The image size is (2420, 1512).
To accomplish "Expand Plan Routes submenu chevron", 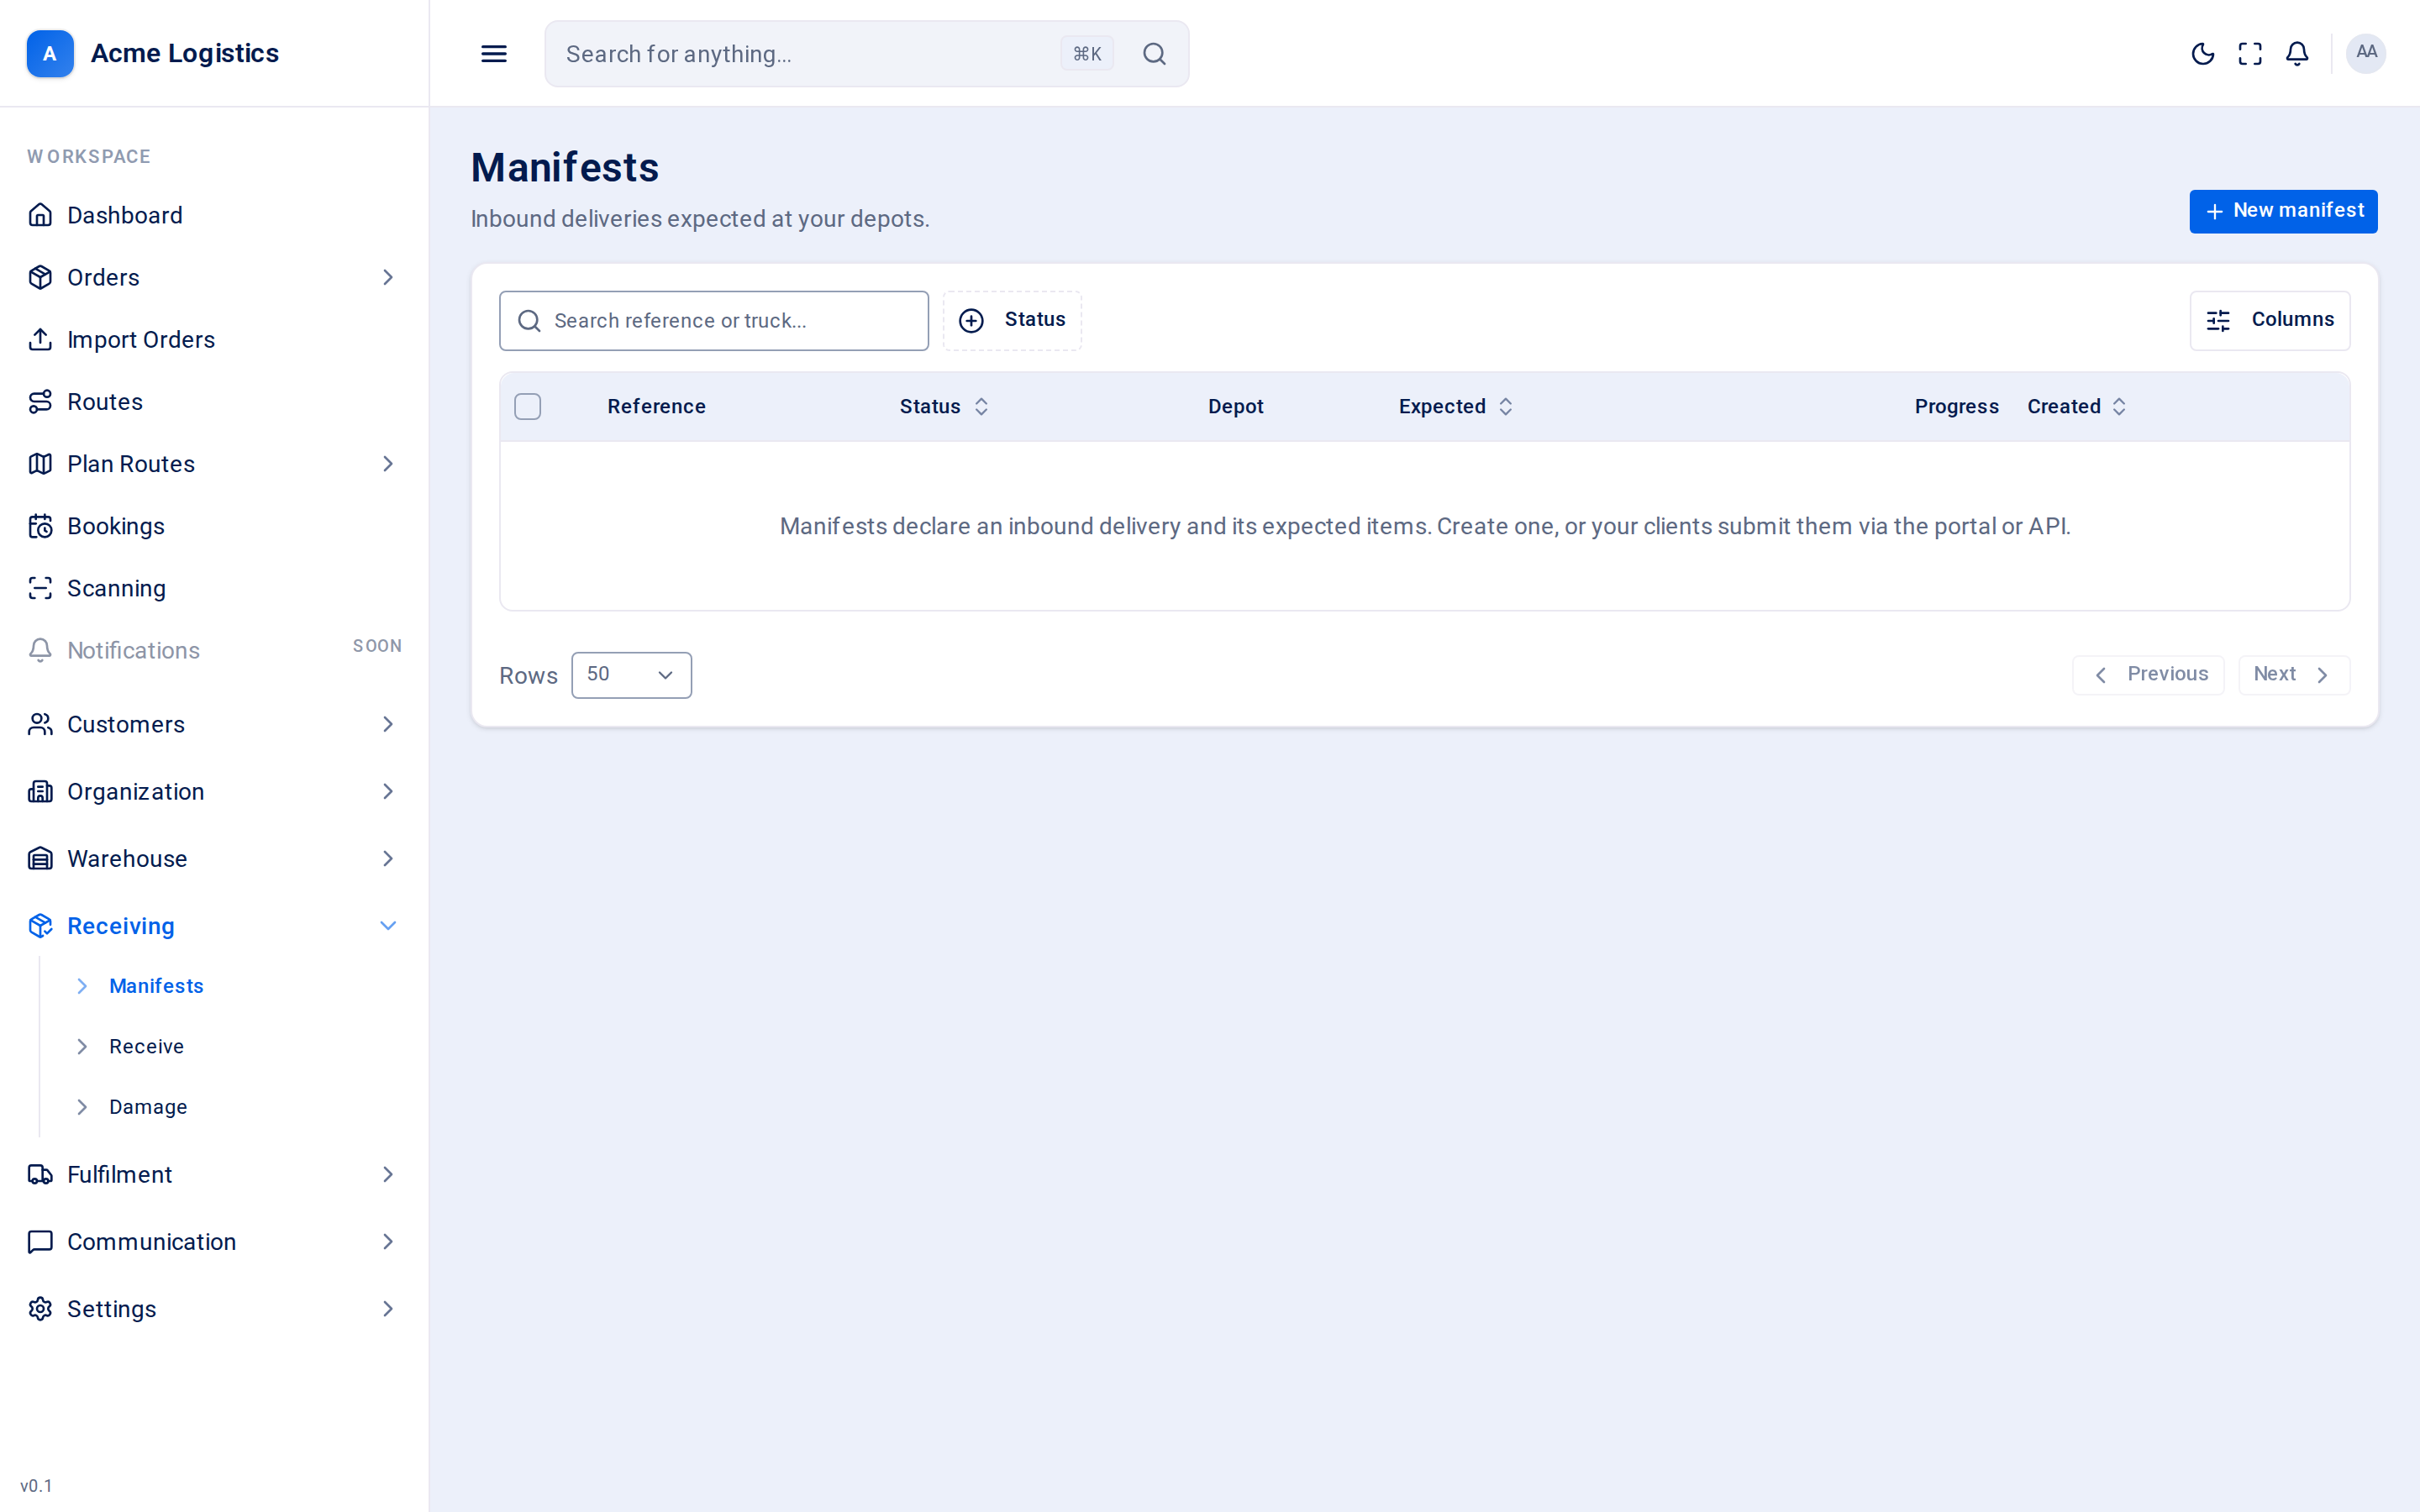I will (388, 464).
